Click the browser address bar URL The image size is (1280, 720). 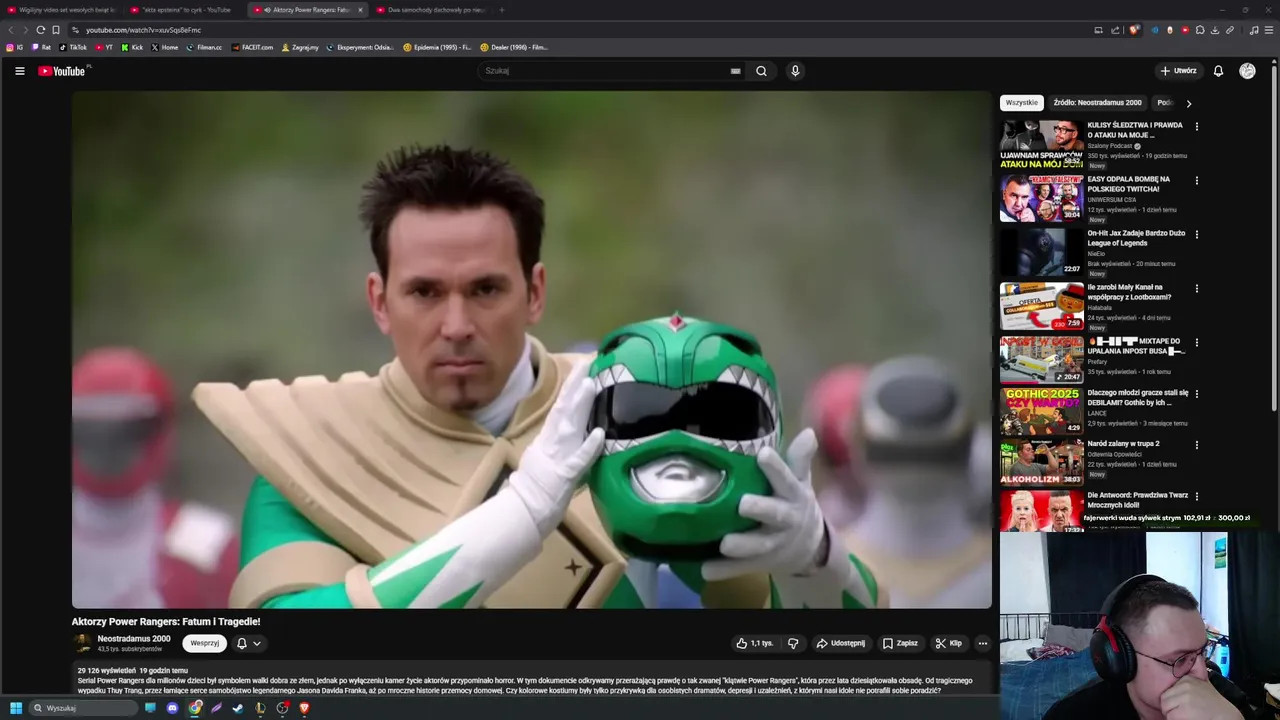pyautogui.click(x=143, y=30)
